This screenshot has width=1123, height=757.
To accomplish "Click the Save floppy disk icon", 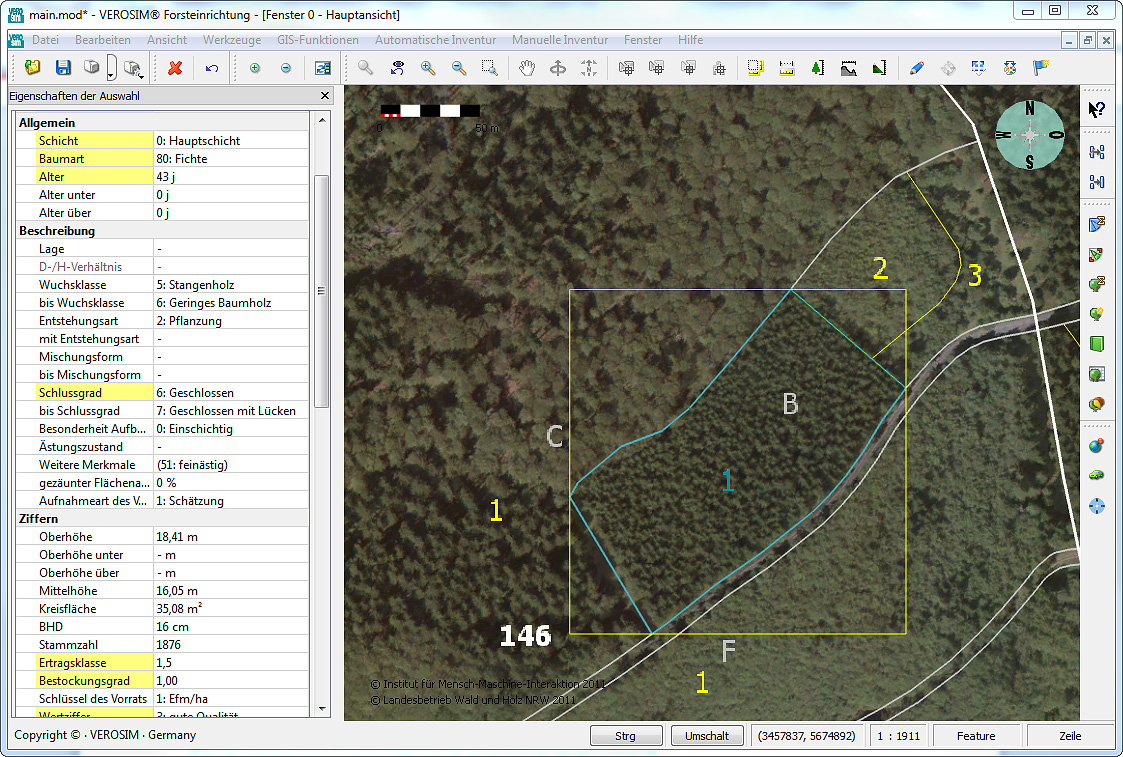I will tap(63, 68).
